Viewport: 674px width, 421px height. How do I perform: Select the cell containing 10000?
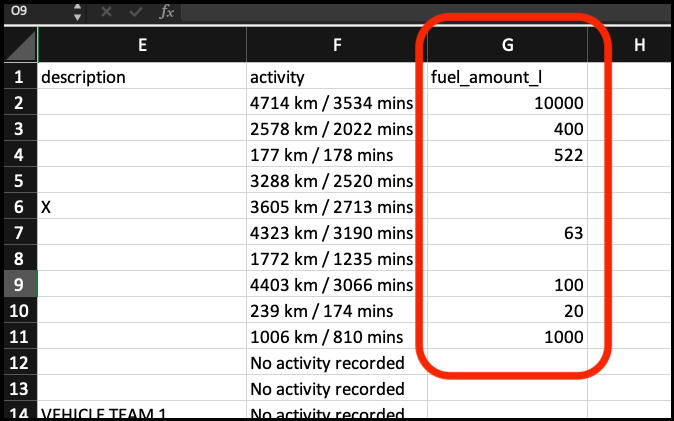click(x=507, y=103)
